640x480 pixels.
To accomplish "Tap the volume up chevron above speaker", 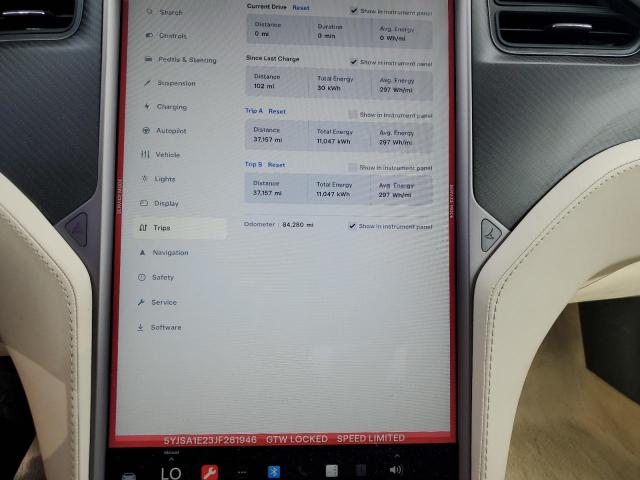I will tap(397, 456).
